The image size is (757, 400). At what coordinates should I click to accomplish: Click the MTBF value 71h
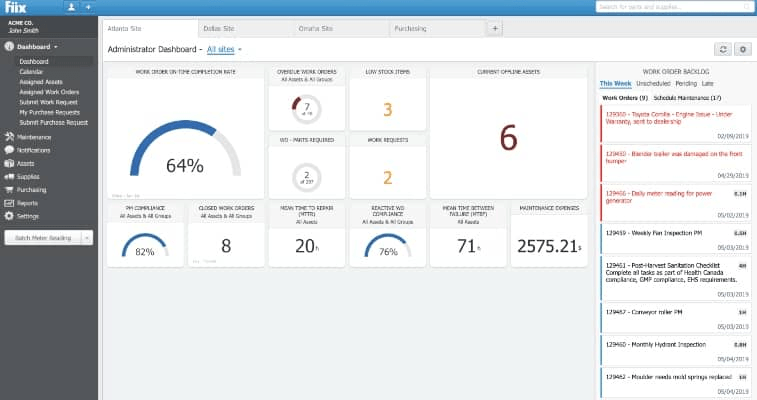pos(468,246)
